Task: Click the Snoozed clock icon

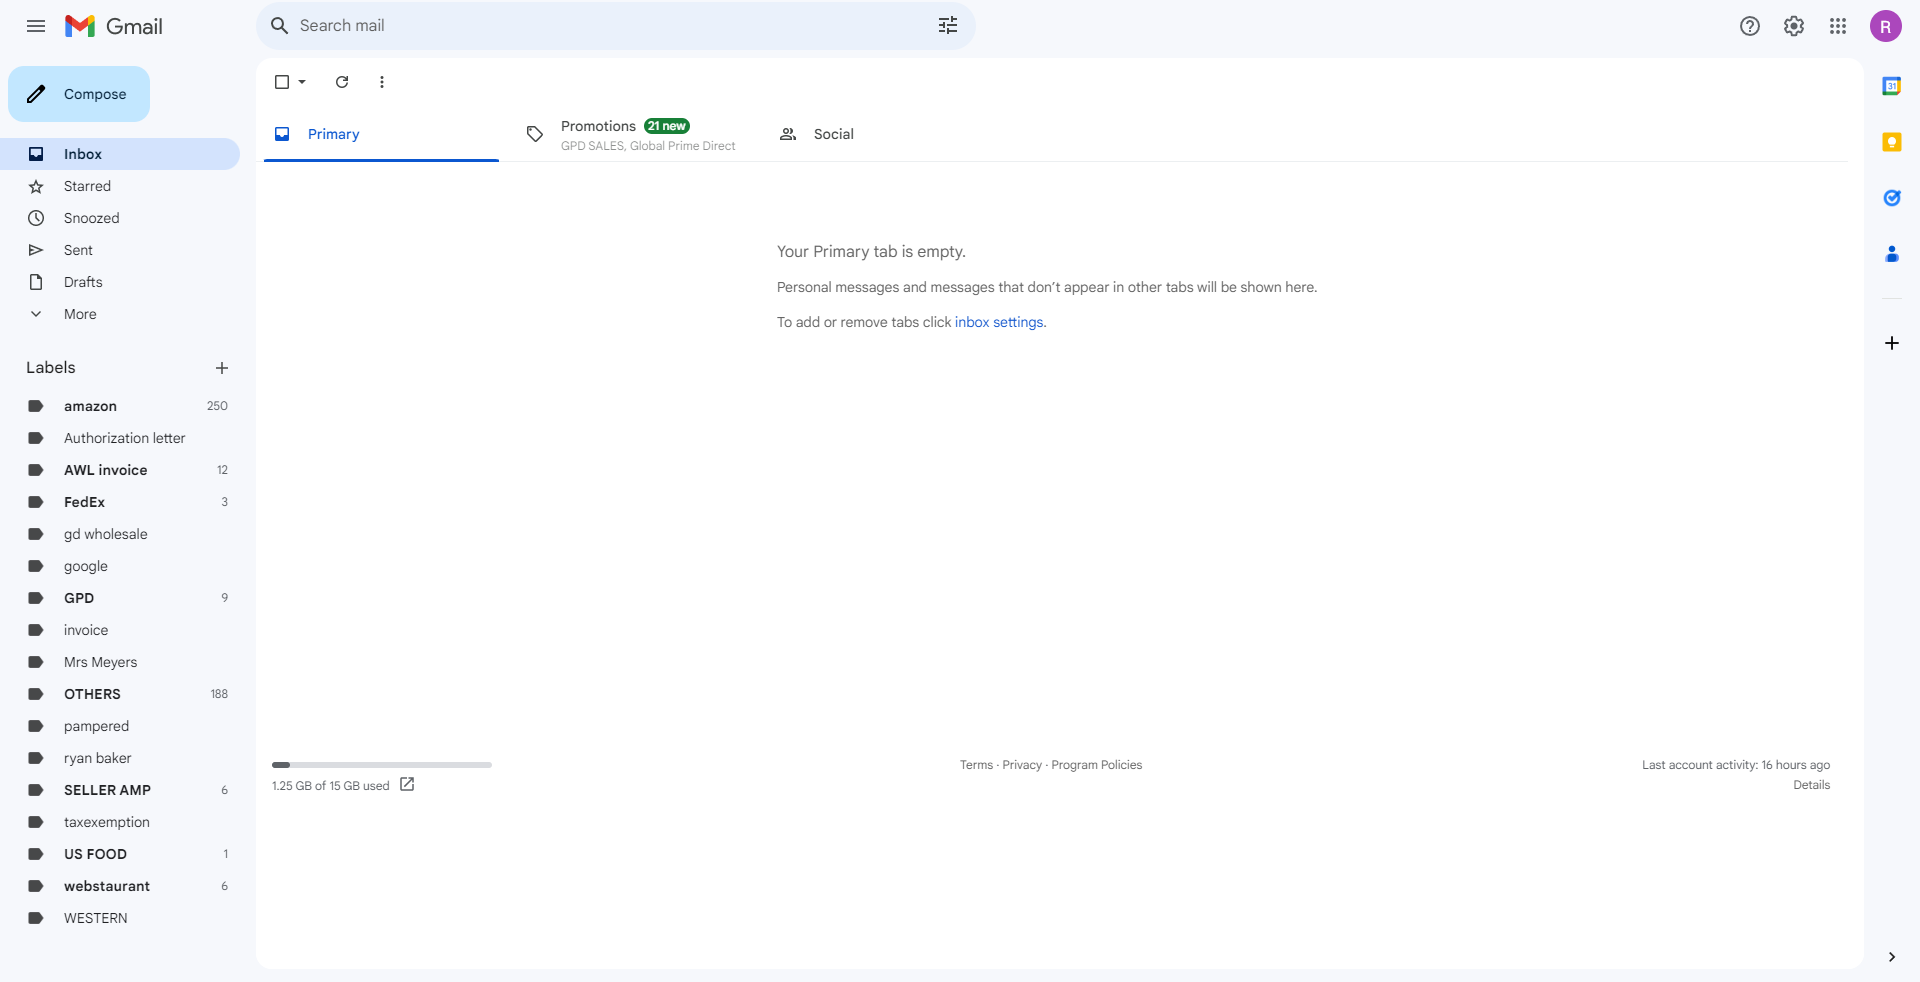Action: click(x=36, y=218)
